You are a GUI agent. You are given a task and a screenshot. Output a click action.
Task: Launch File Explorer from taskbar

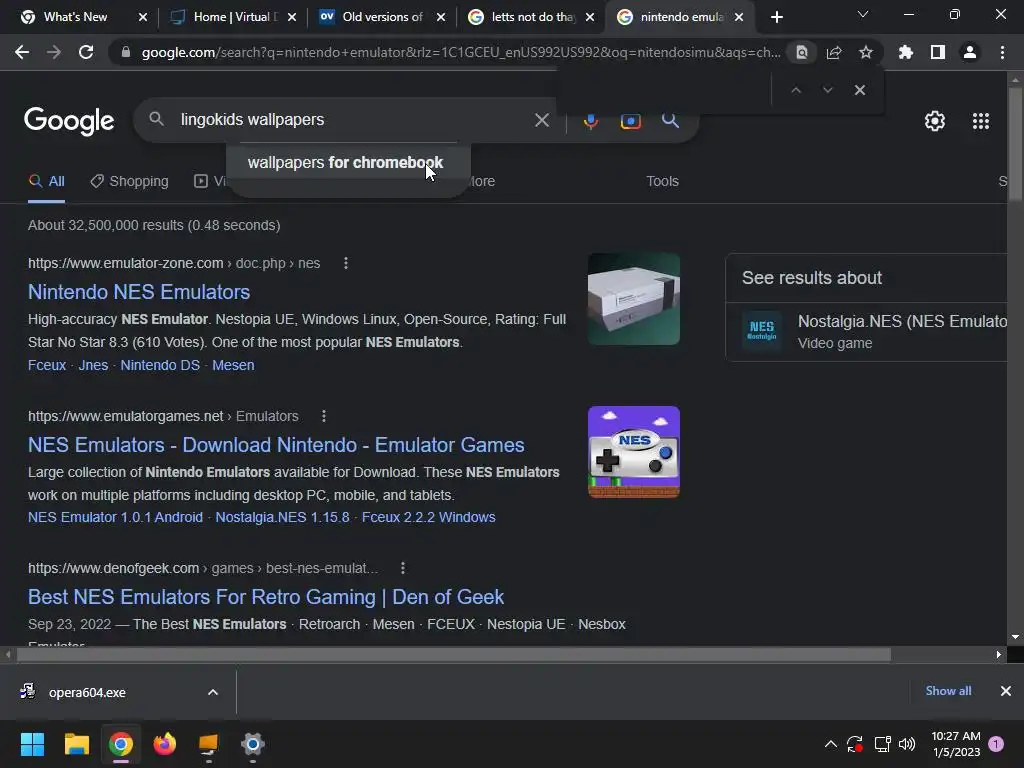(76, 744)
